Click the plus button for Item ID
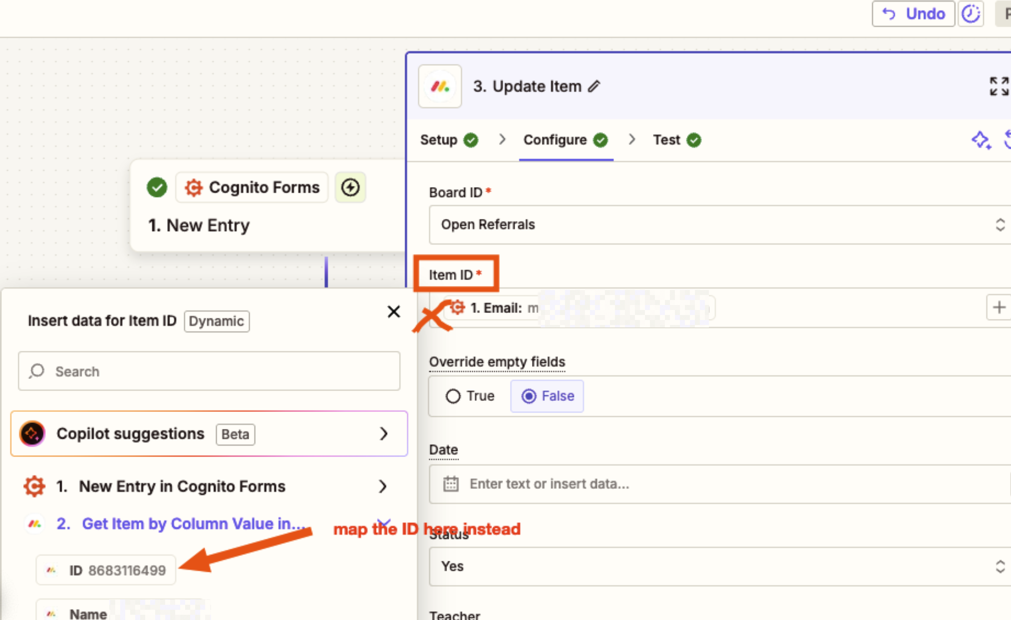This screenshot has width=1011, height=620. (999, 308)
